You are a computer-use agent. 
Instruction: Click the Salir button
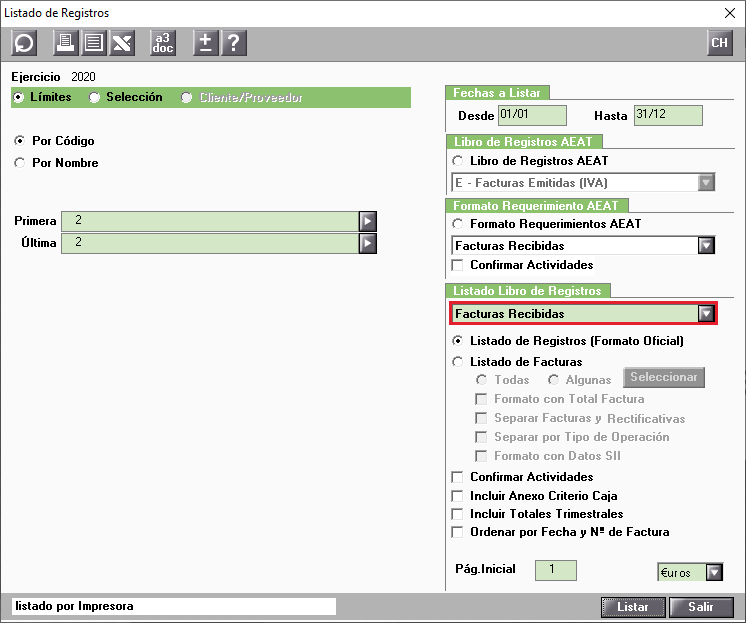tap(701, 607)
